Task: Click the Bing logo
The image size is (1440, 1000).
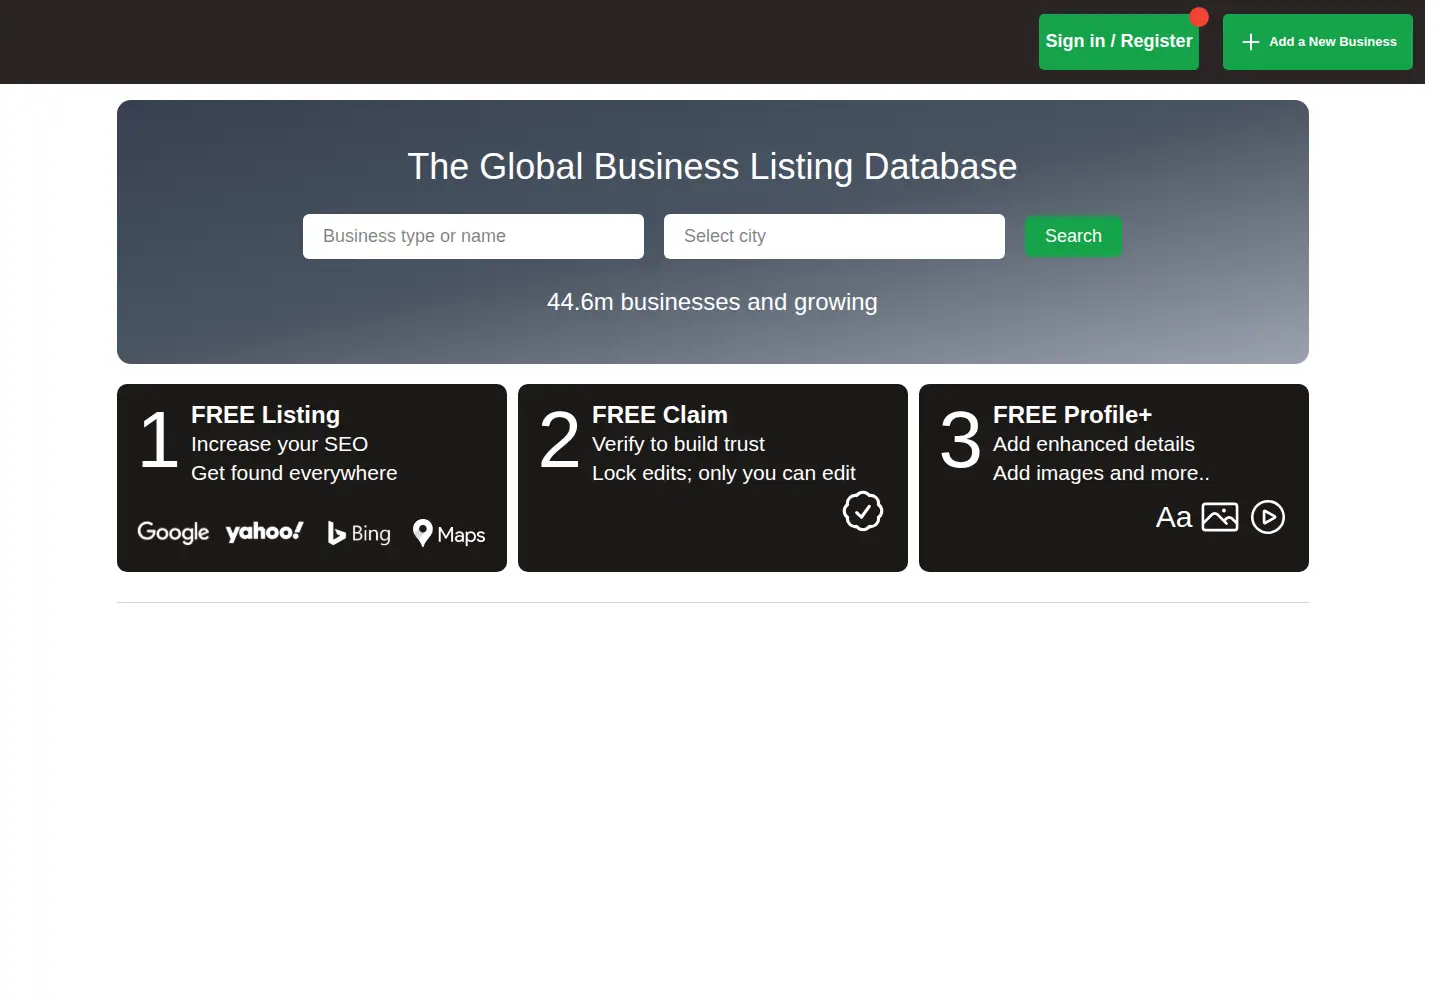Action: coord(359,534)
